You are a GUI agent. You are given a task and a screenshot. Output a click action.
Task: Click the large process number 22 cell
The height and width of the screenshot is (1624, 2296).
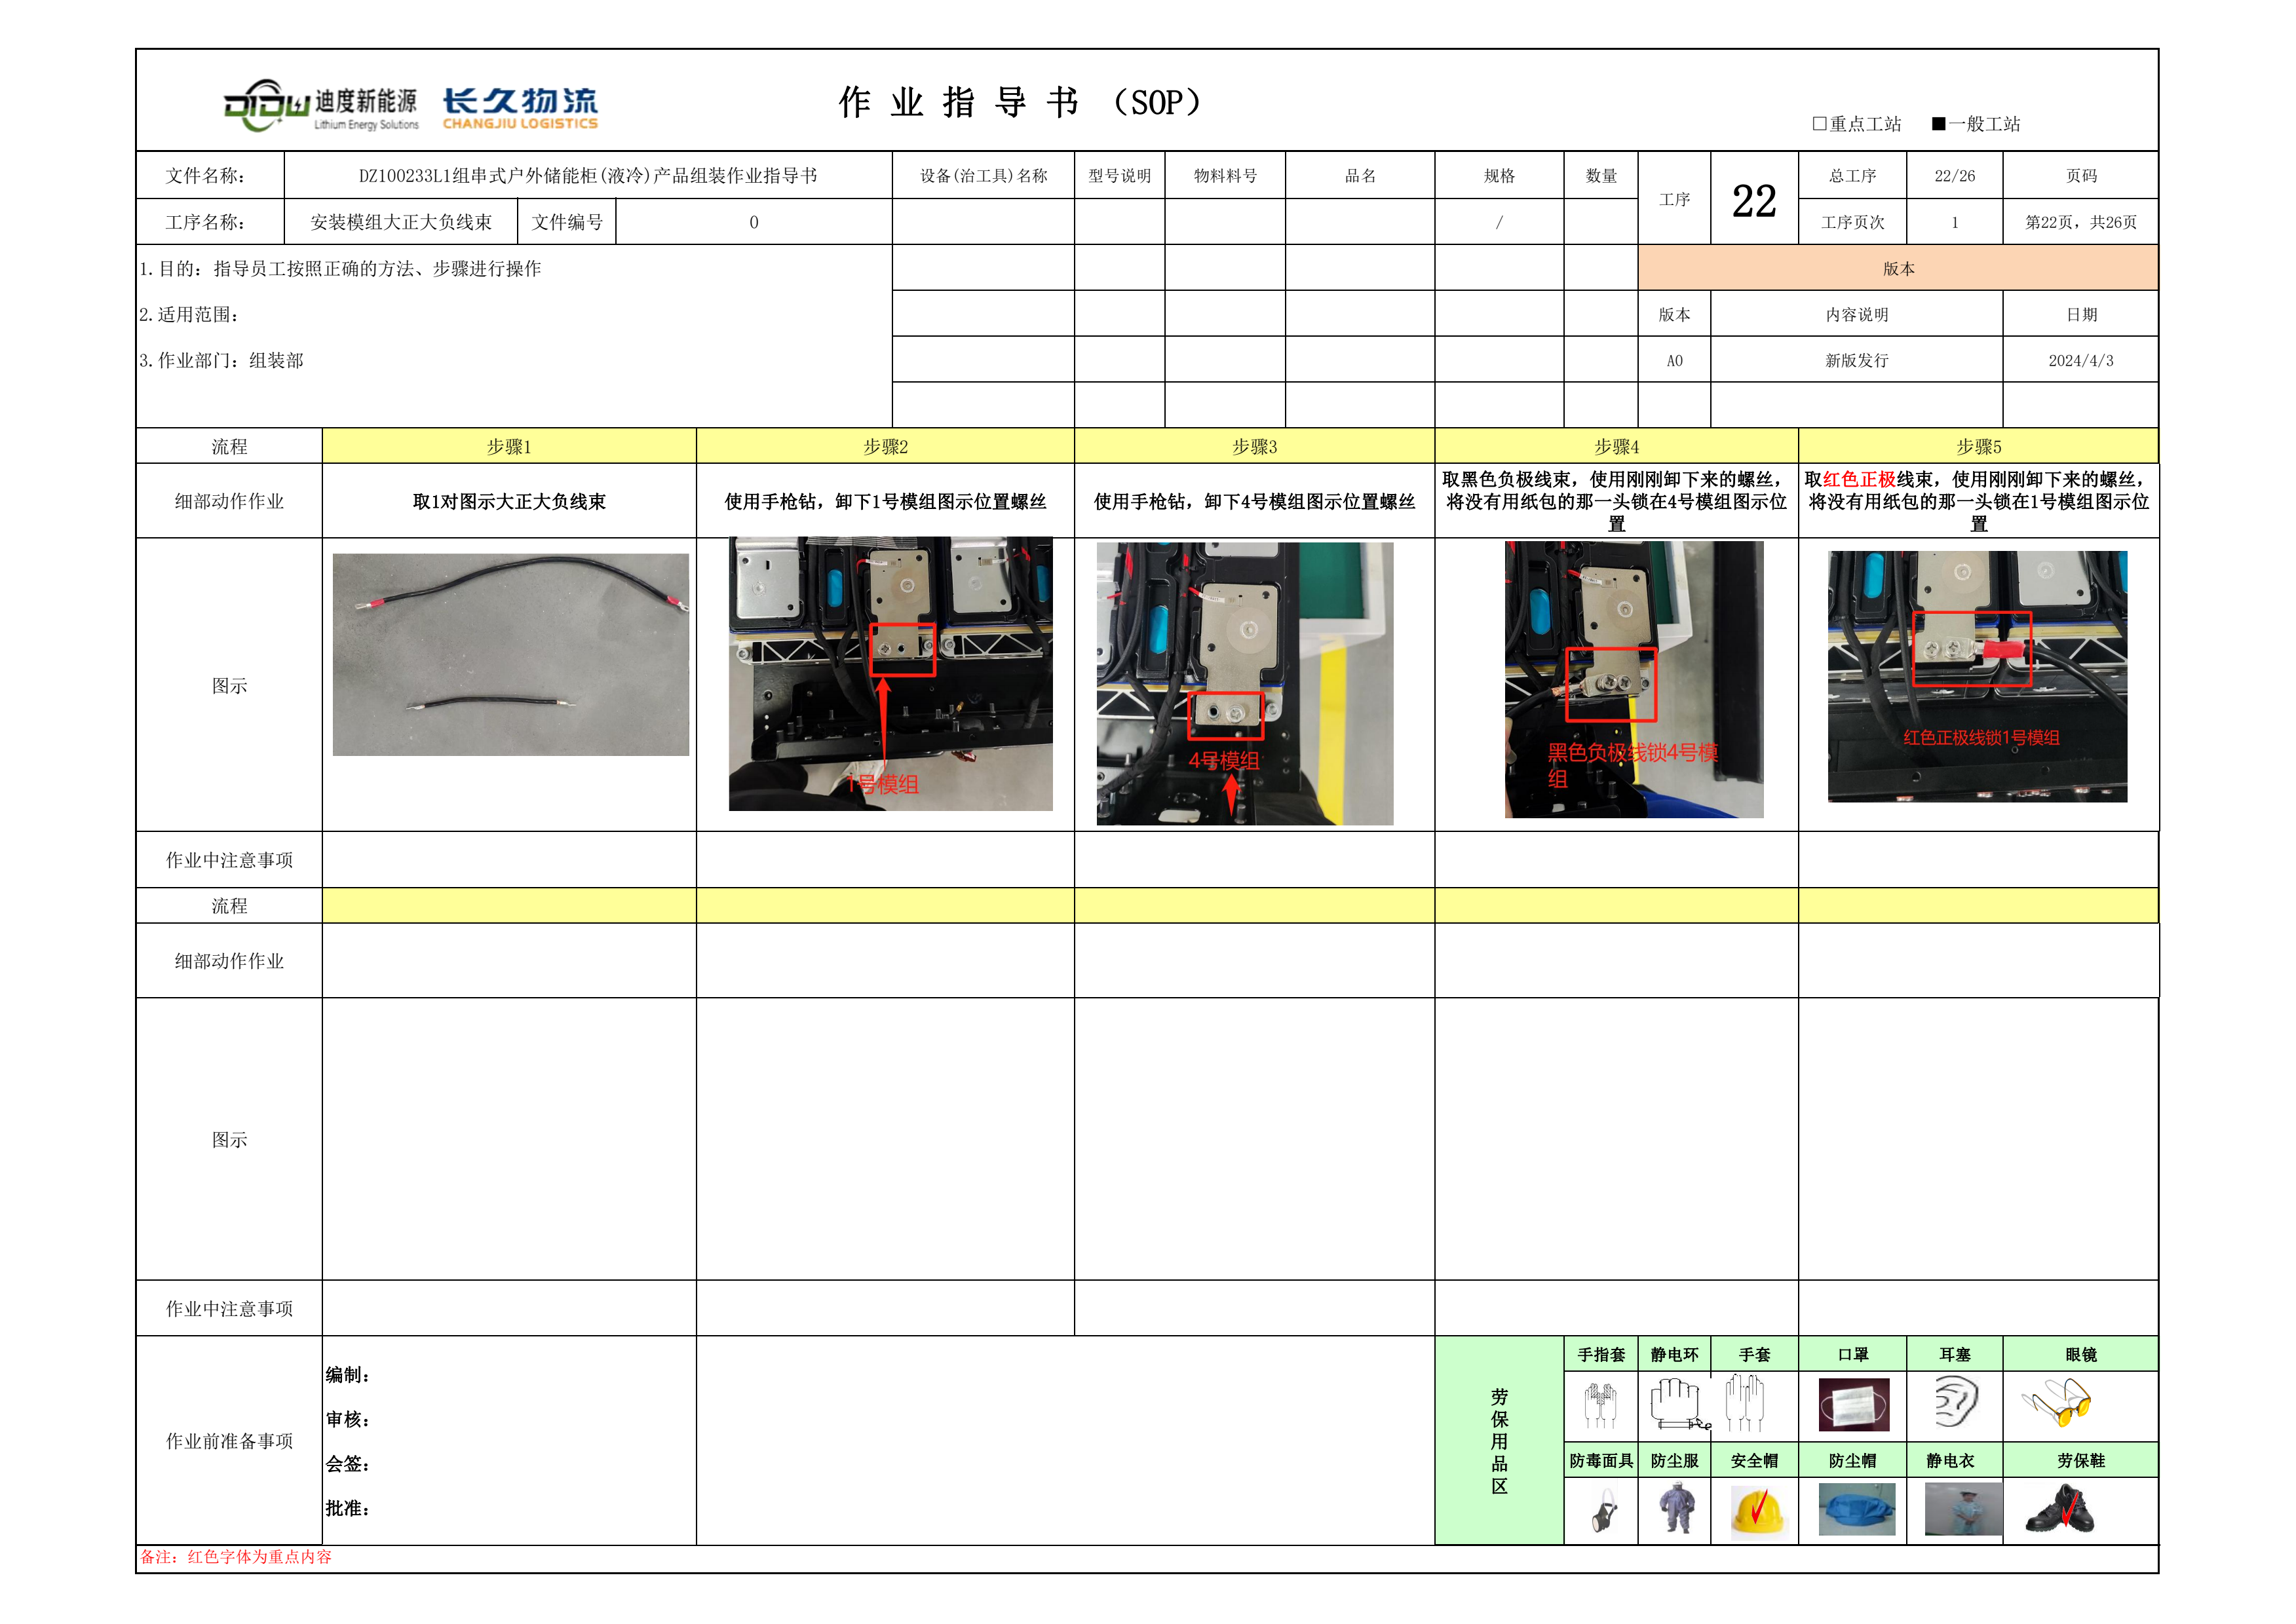(1754, 200)
